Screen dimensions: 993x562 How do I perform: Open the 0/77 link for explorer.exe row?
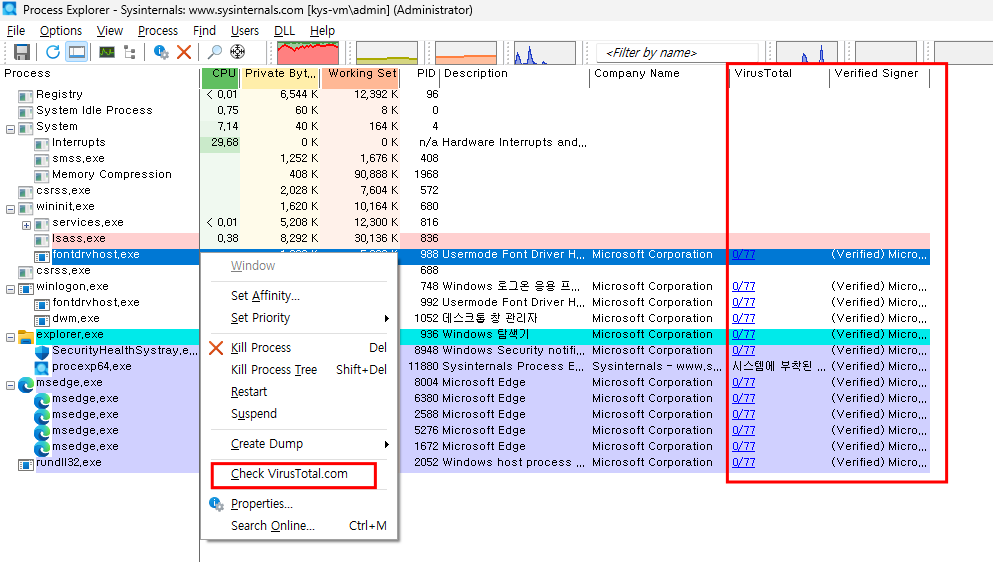(743, 335)
